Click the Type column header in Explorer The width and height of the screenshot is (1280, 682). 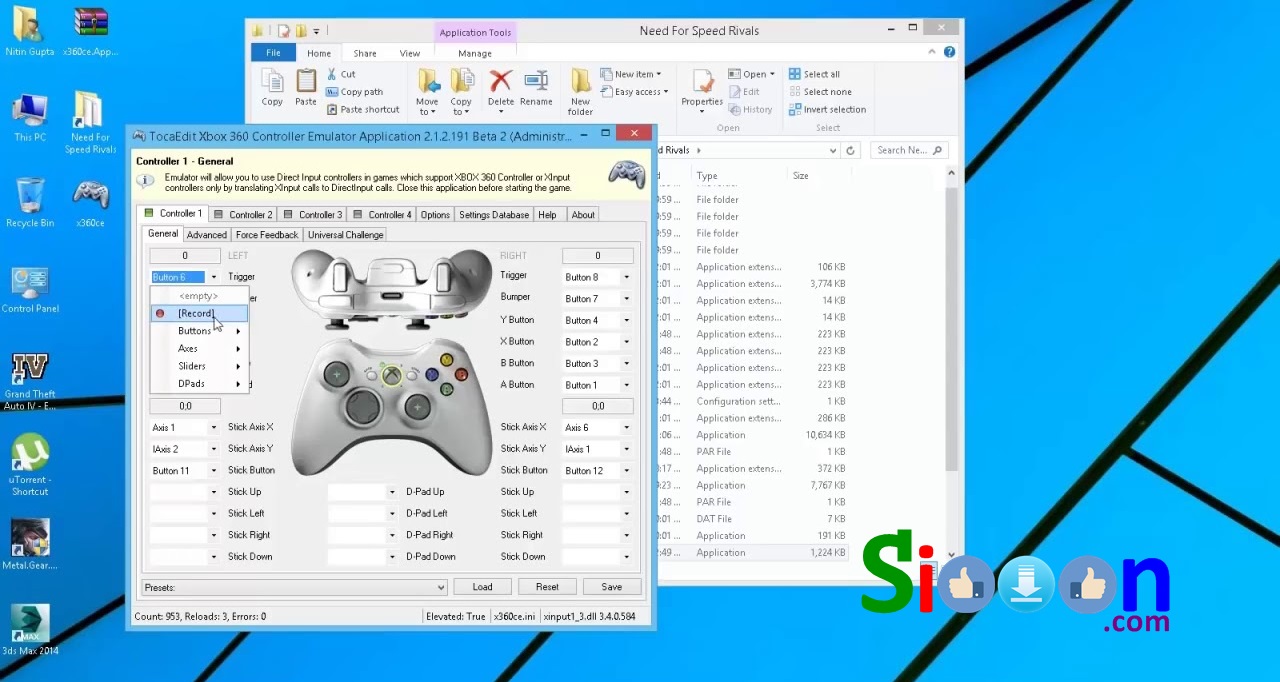pyautogui.click(x=707, y=176)
